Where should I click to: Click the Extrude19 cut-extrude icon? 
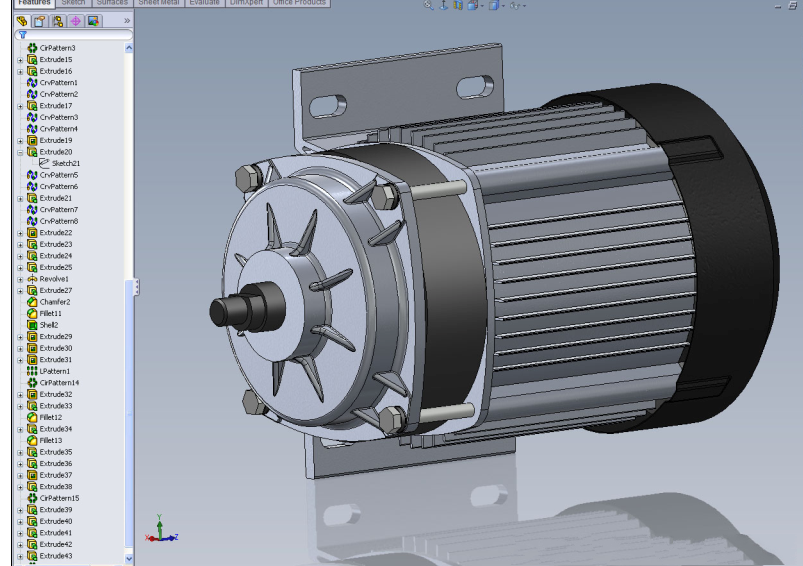[32, 140]
